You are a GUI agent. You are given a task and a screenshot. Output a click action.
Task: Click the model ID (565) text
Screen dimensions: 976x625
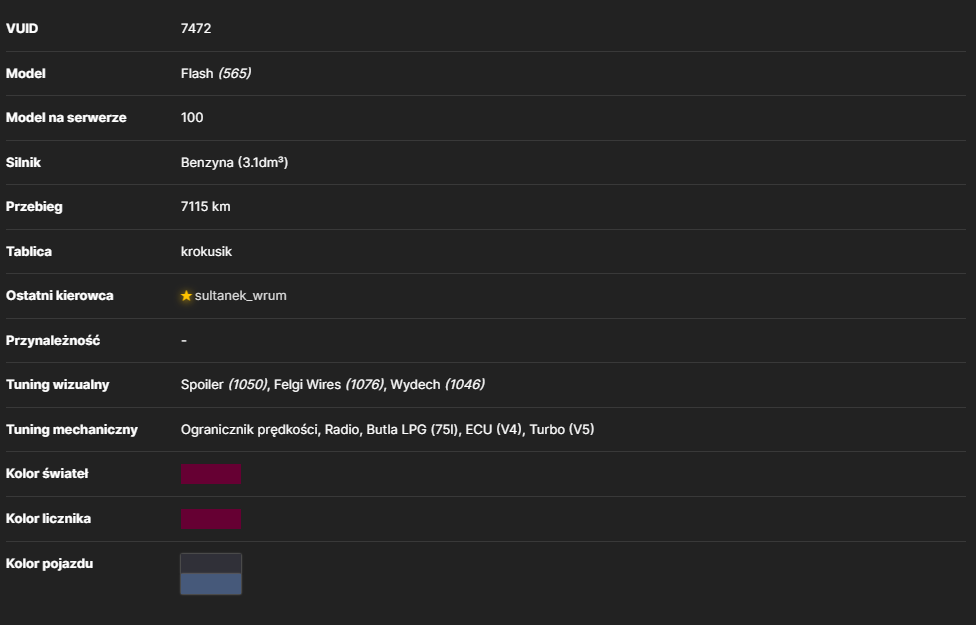coord(234,73)
